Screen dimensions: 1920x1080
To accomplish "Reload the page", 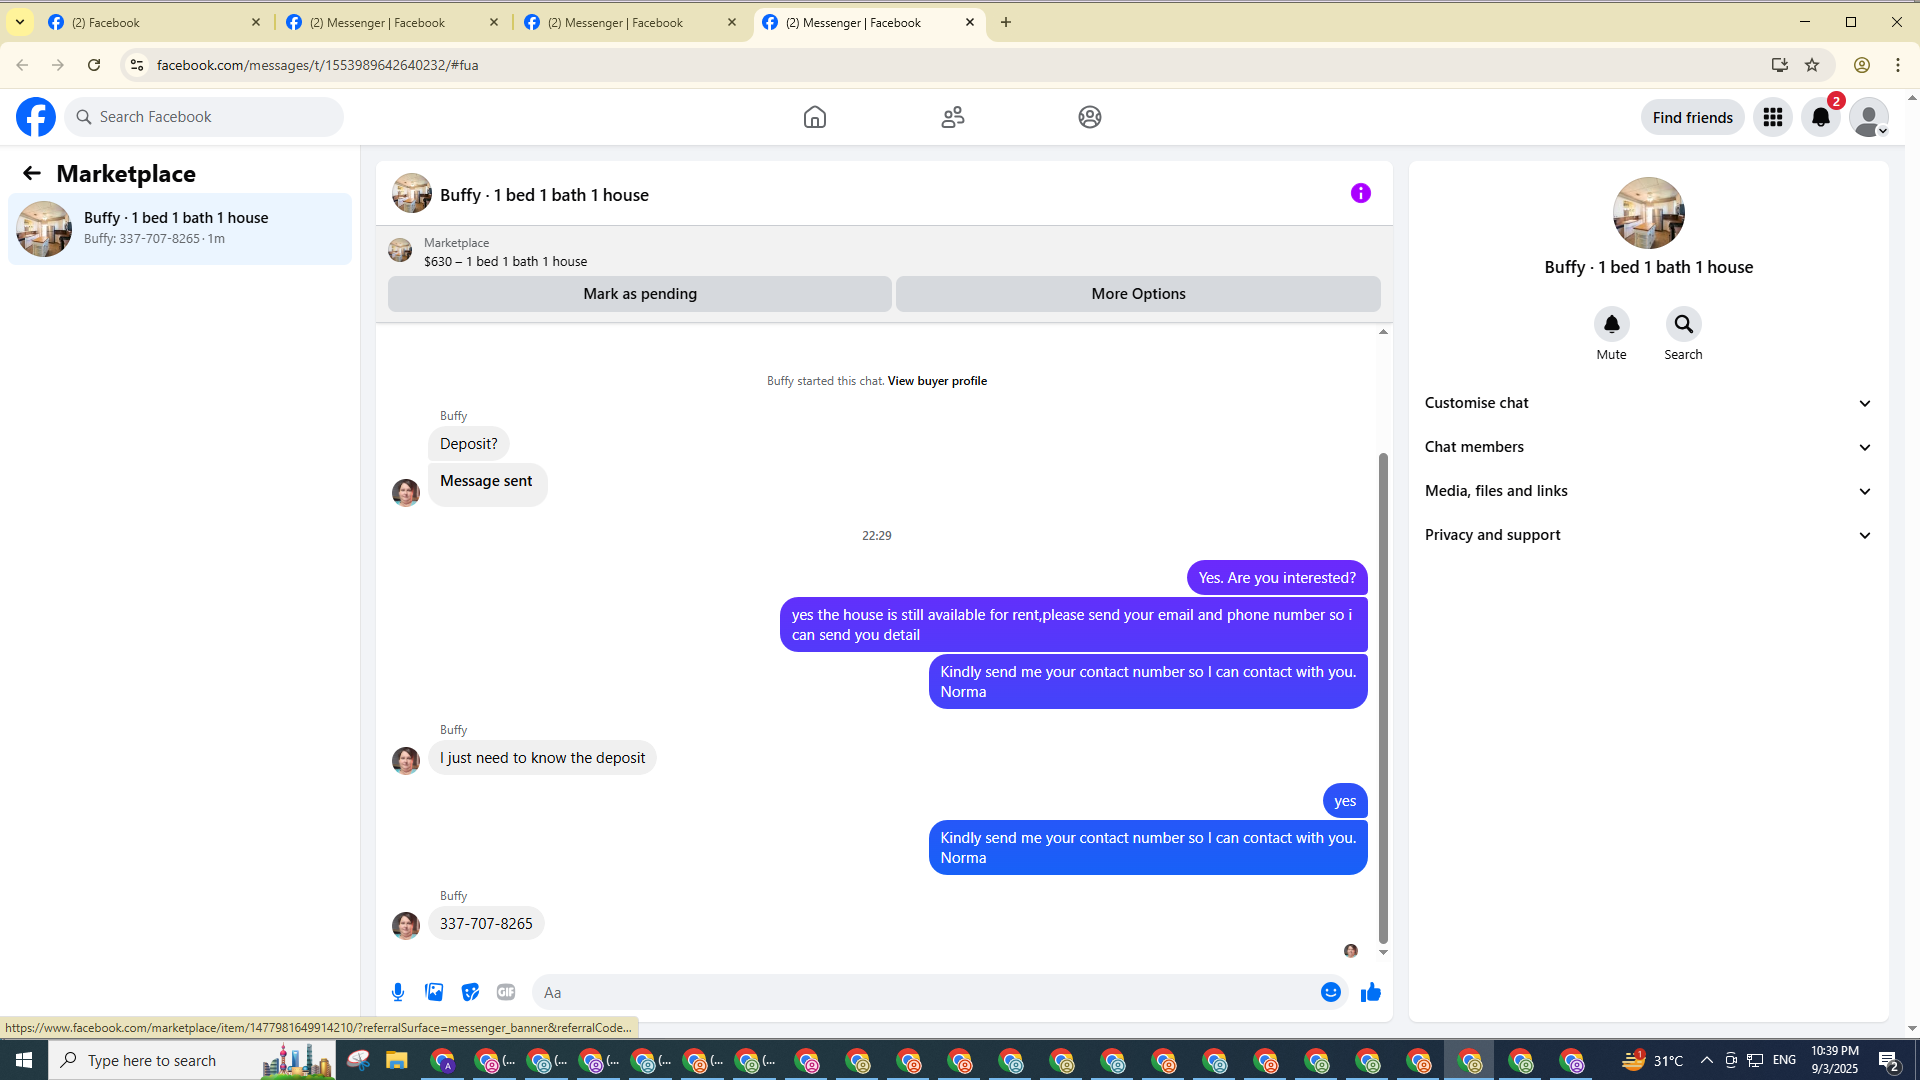I will point(94,65).
